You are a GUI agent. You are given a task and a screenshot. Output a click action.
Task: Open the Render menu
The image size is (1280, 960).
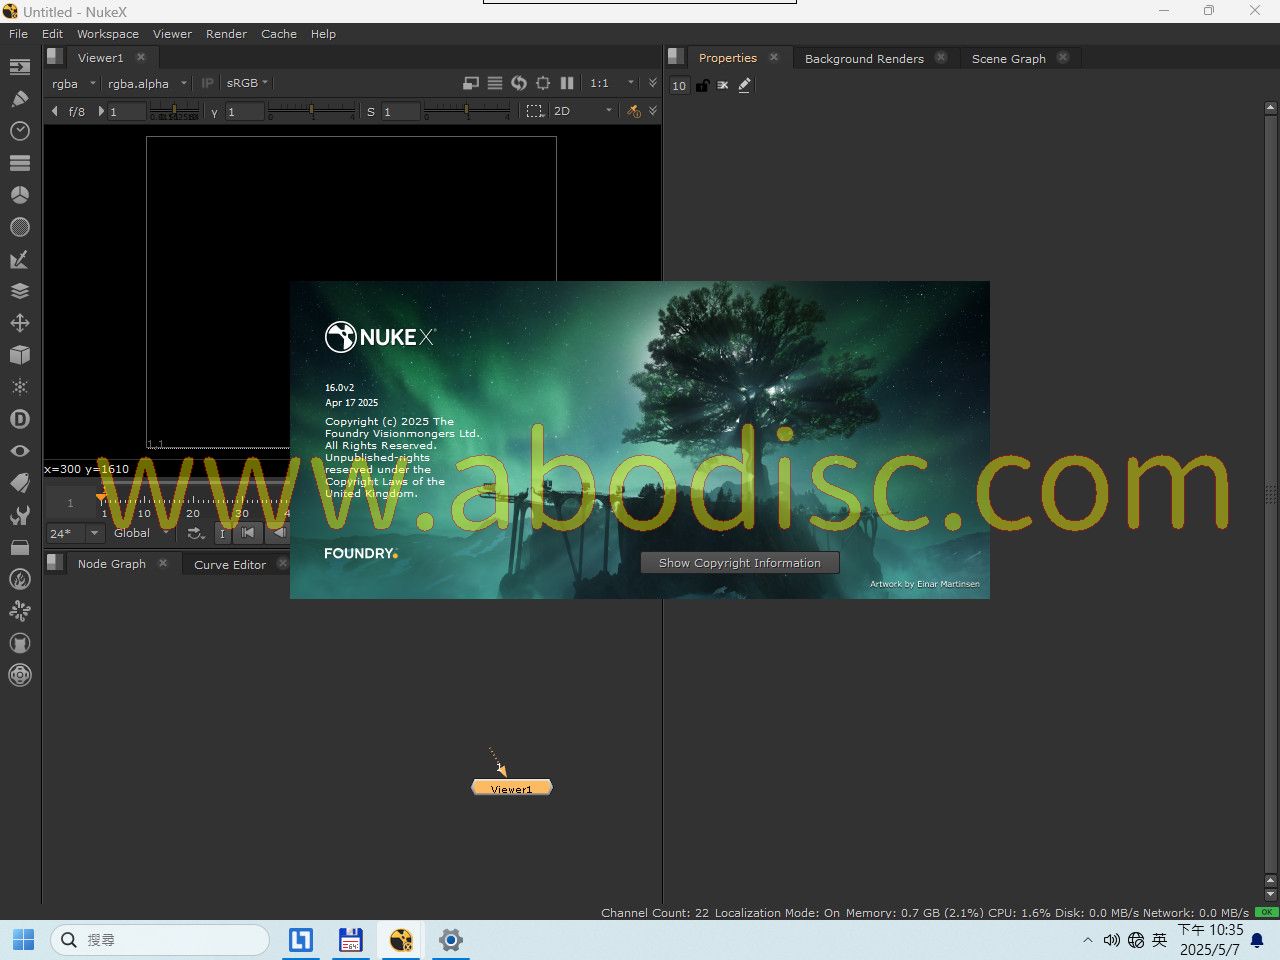click(226, 33)
